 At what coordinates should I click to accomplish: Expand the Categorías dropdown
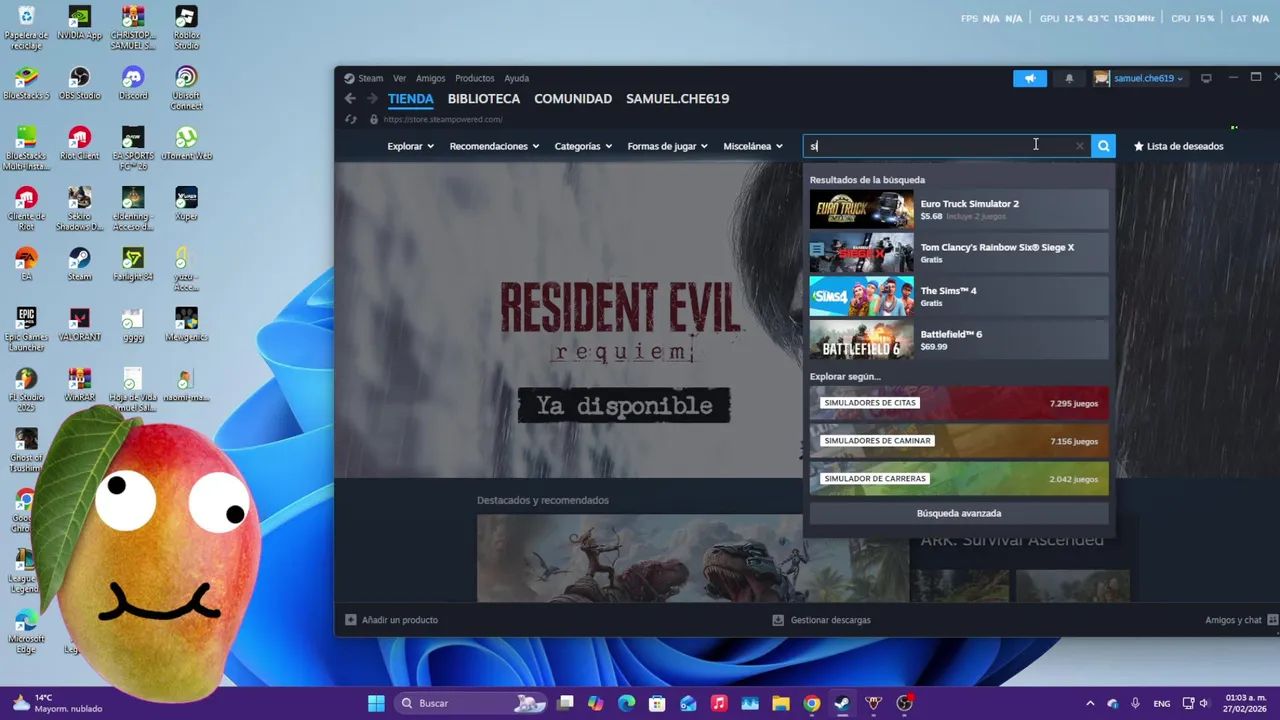coord(583,146)
